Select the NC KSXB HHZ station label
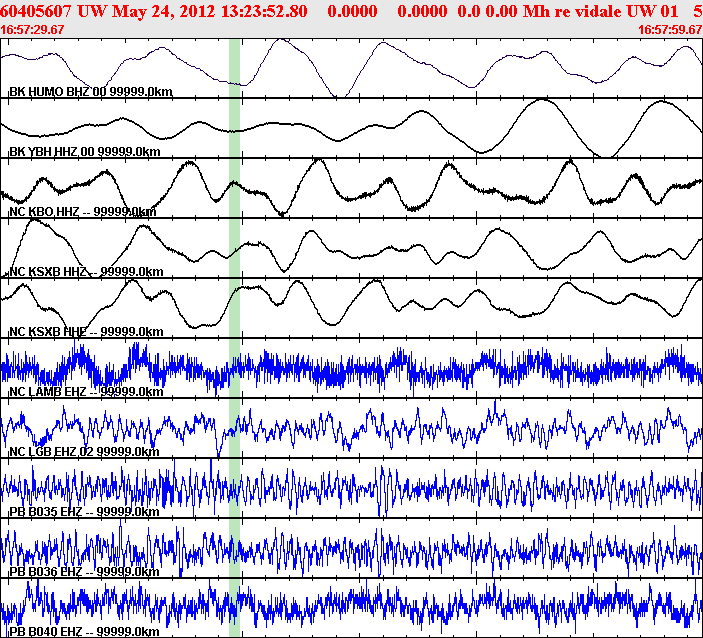 [x=86, y=272]
